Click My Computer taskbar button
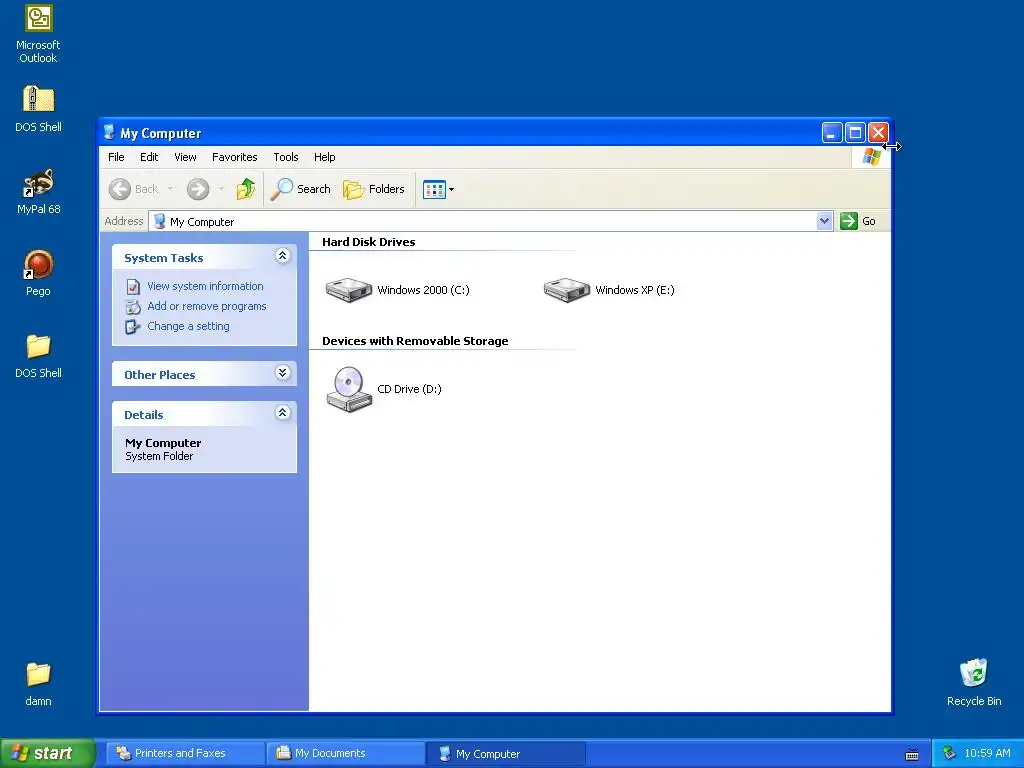The width and height of the screenshot is (1024, 768). 505,753
